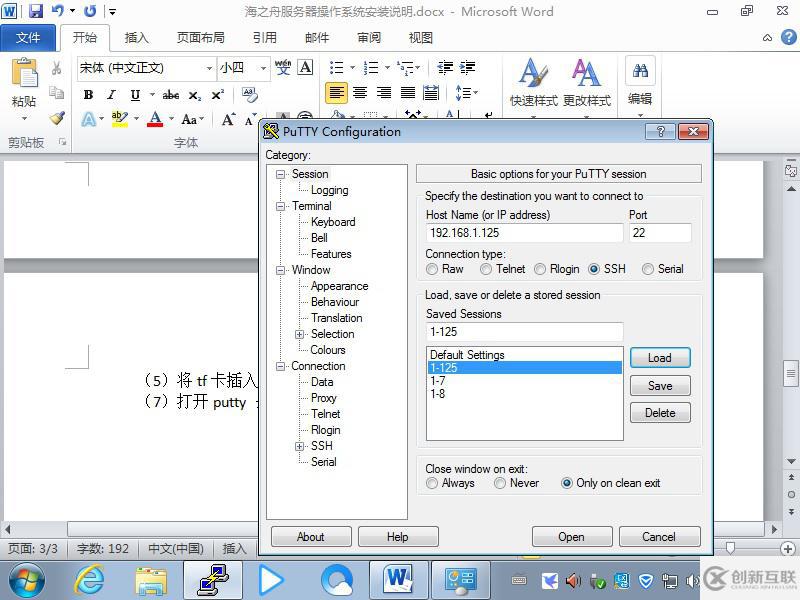Open the PuTTY taskbar icon
The height and width of the screenshot is (600, 800).
point(213,581)
